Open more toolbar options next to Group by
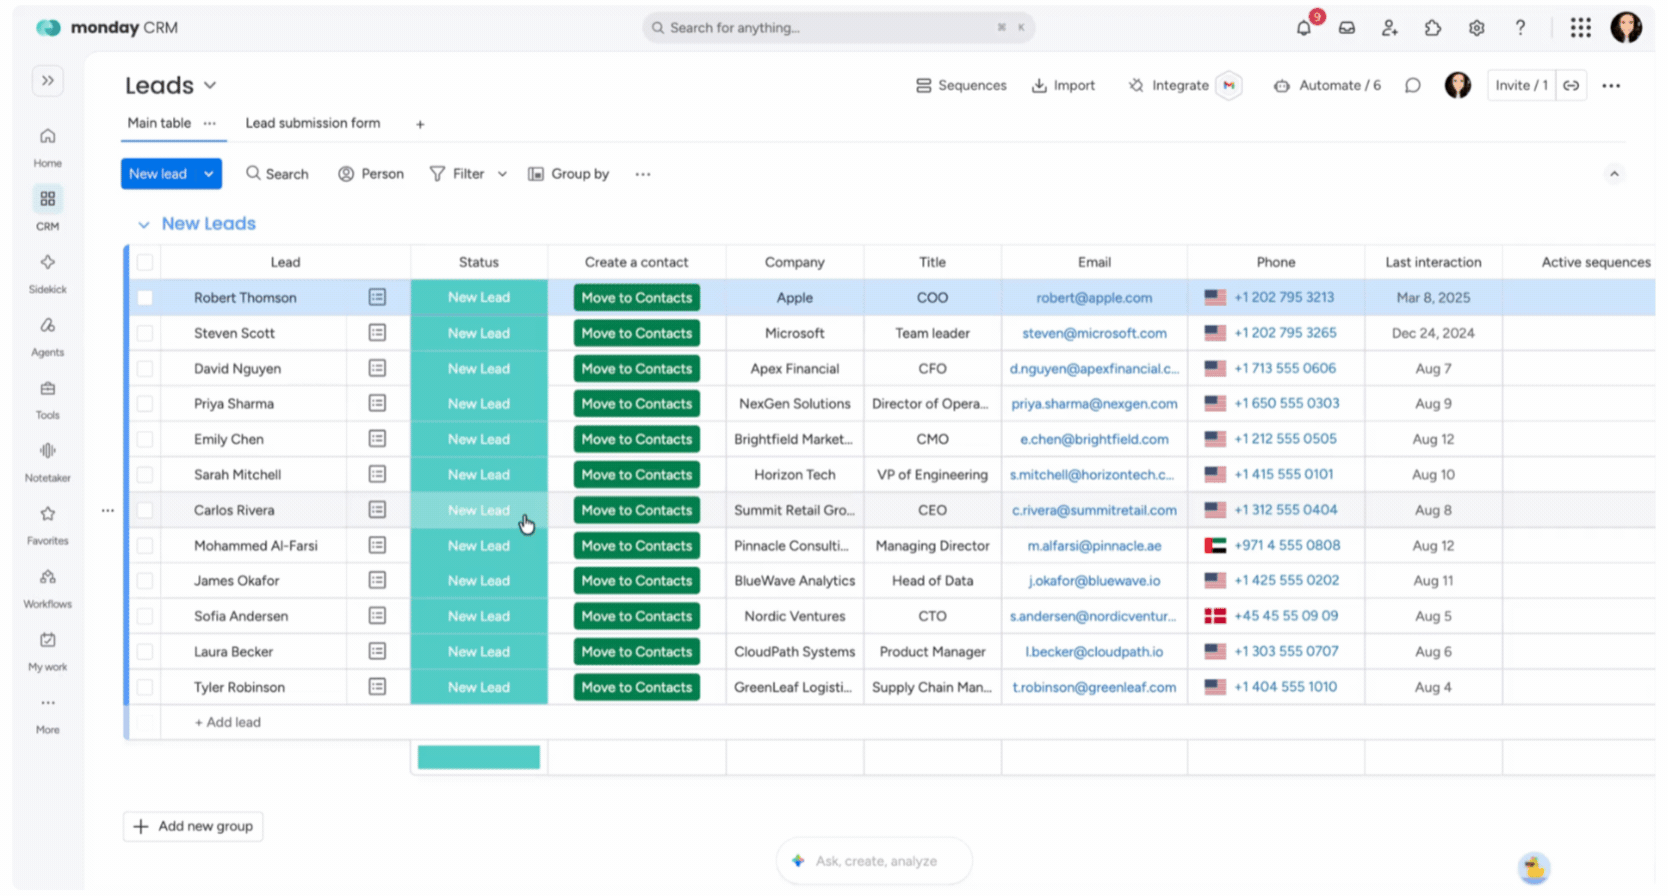The height and width of the screenshot is (896, 1668). point(643,174)
